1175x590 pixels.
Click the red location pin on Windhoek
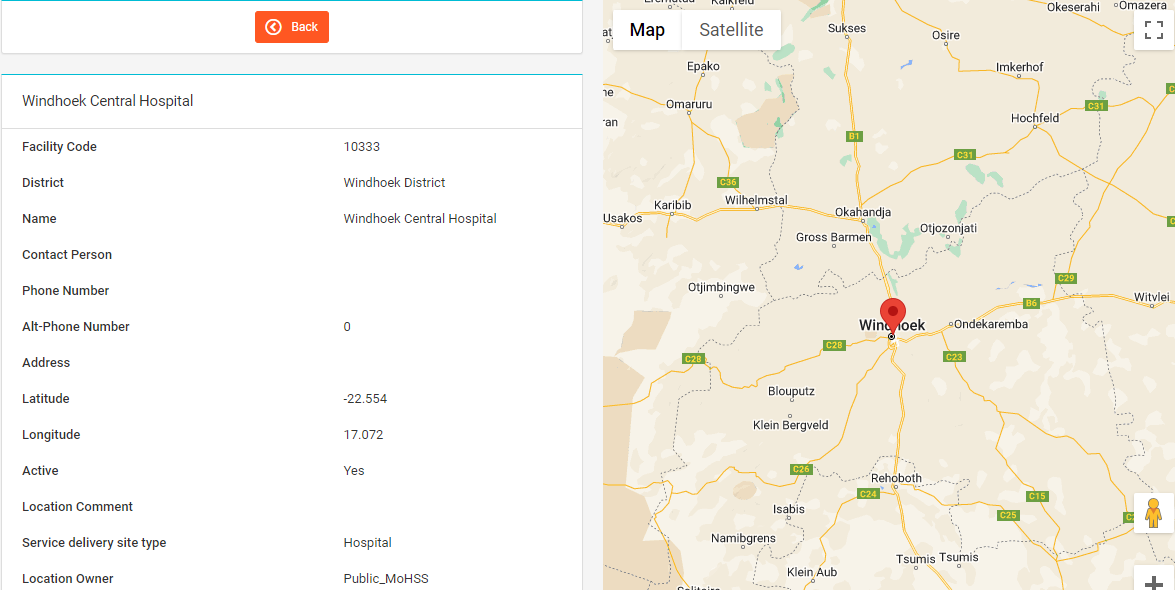click(x=892, y=314)
